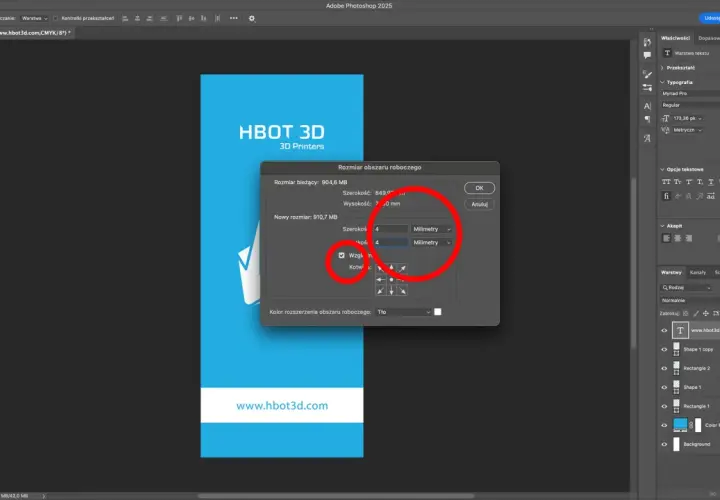The width and height of the screenshot is (720, 500).
Task: Open the Comments panel speech bubble icon
Action: coord(647,56)
